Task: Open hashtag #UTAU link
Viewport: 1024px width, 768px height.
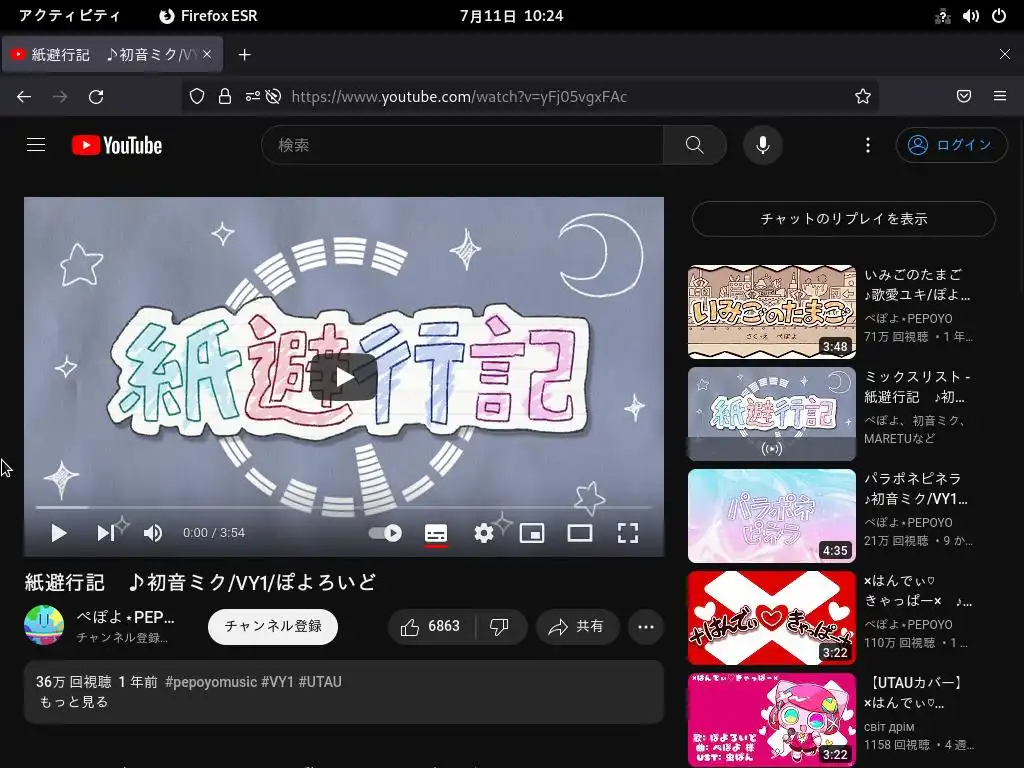Action: click(320, 682)
